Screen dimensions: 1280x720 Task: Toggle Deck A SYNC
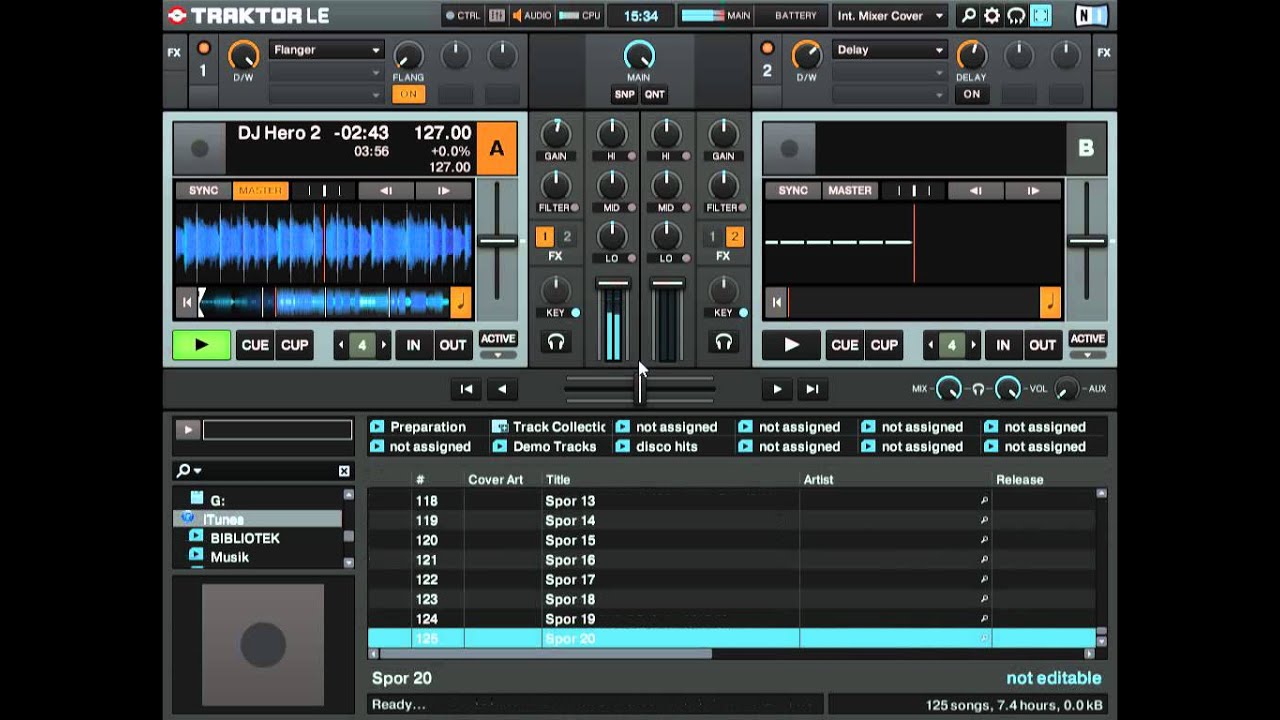(x=204, y=191)
